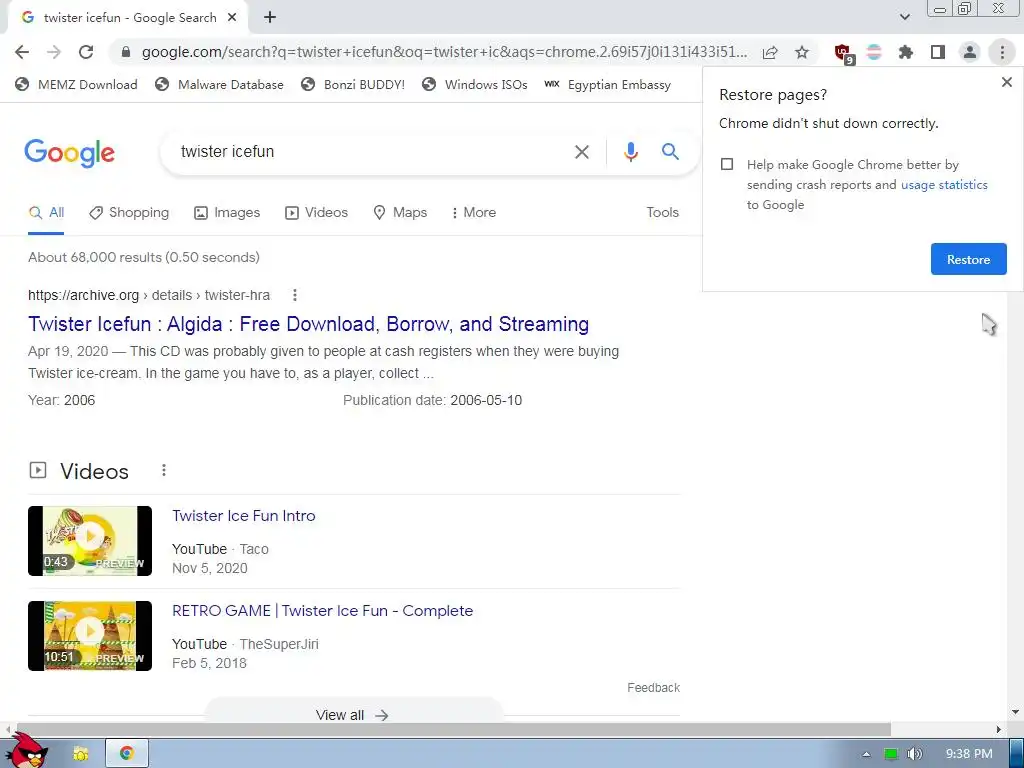
Task: Reload the page with the refresh icon
Action: (86, 52)
